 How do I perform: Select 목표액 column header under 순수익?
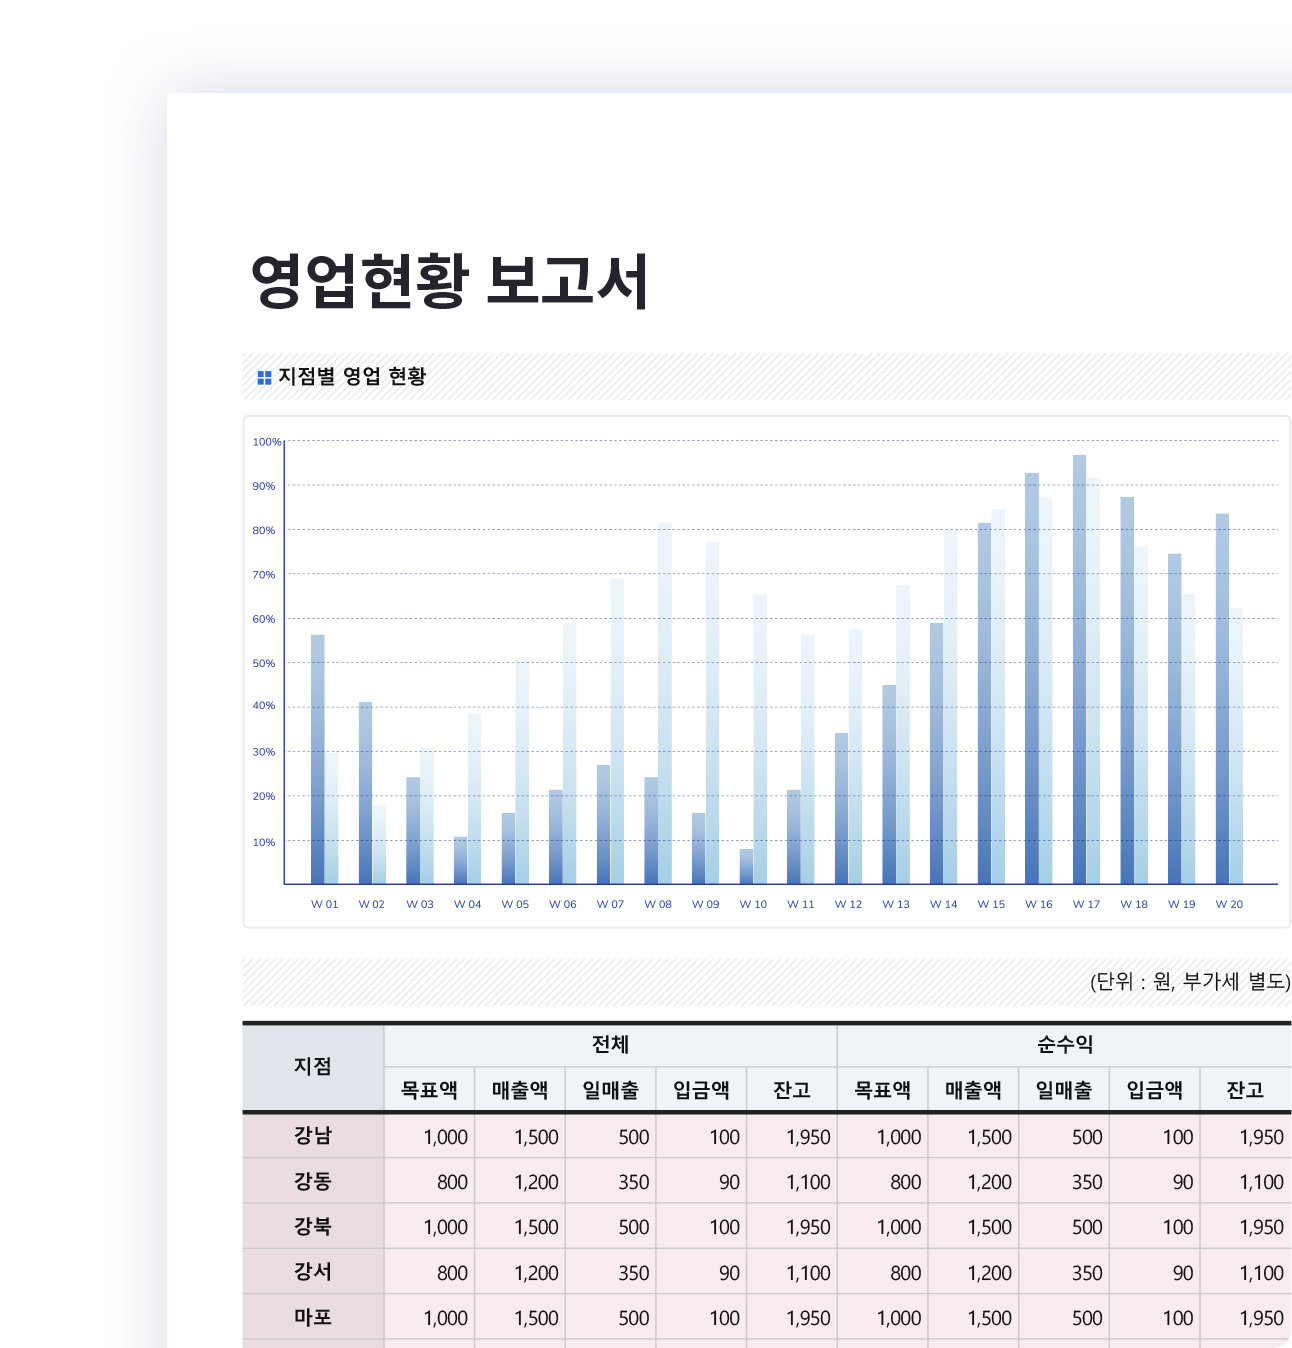[x=882, y=1089]
